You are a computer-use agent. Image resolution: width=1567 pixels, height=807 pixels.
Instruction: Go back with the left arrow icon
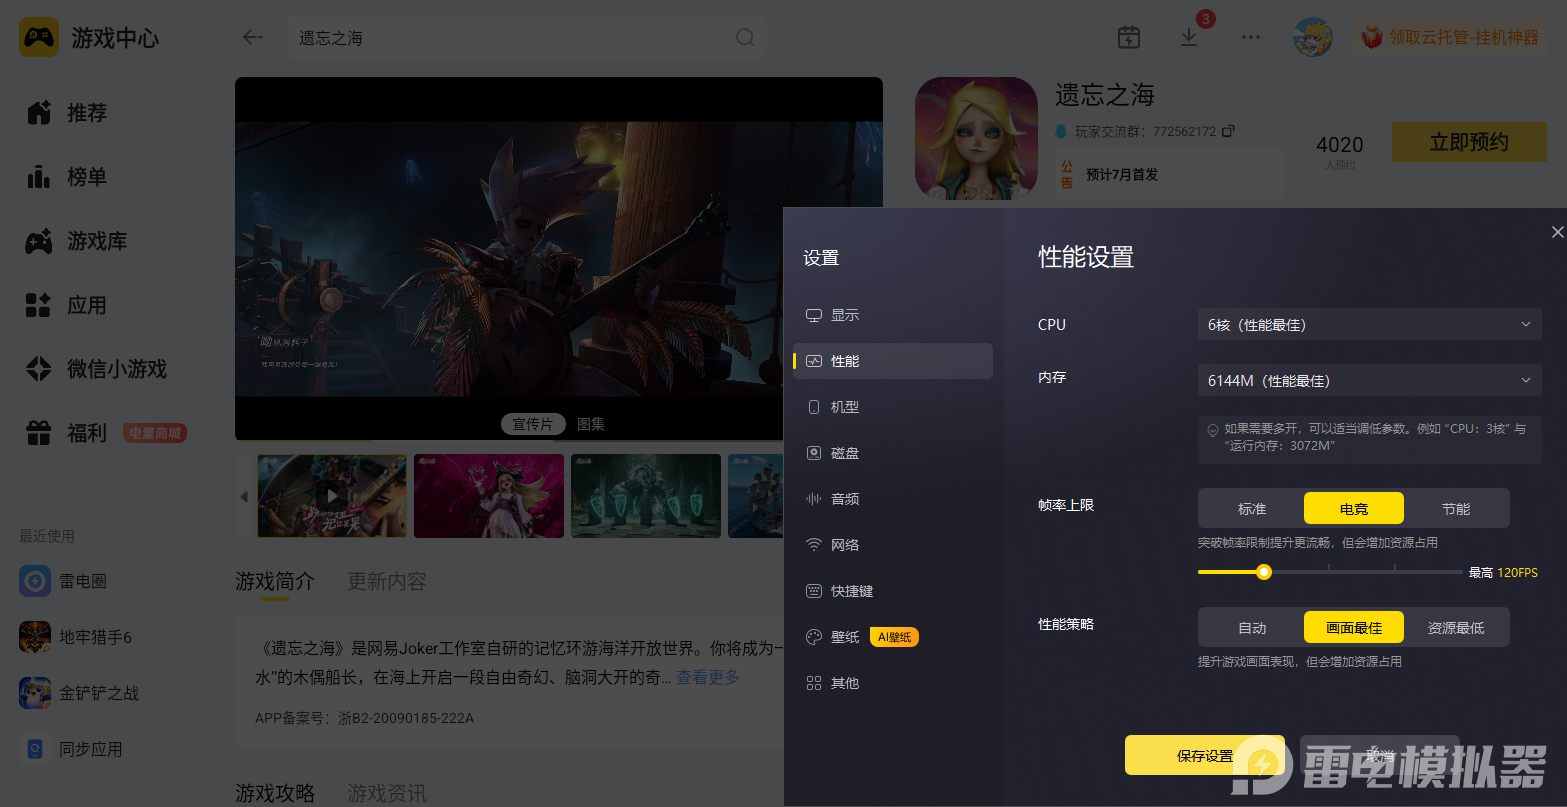(253, 38)
